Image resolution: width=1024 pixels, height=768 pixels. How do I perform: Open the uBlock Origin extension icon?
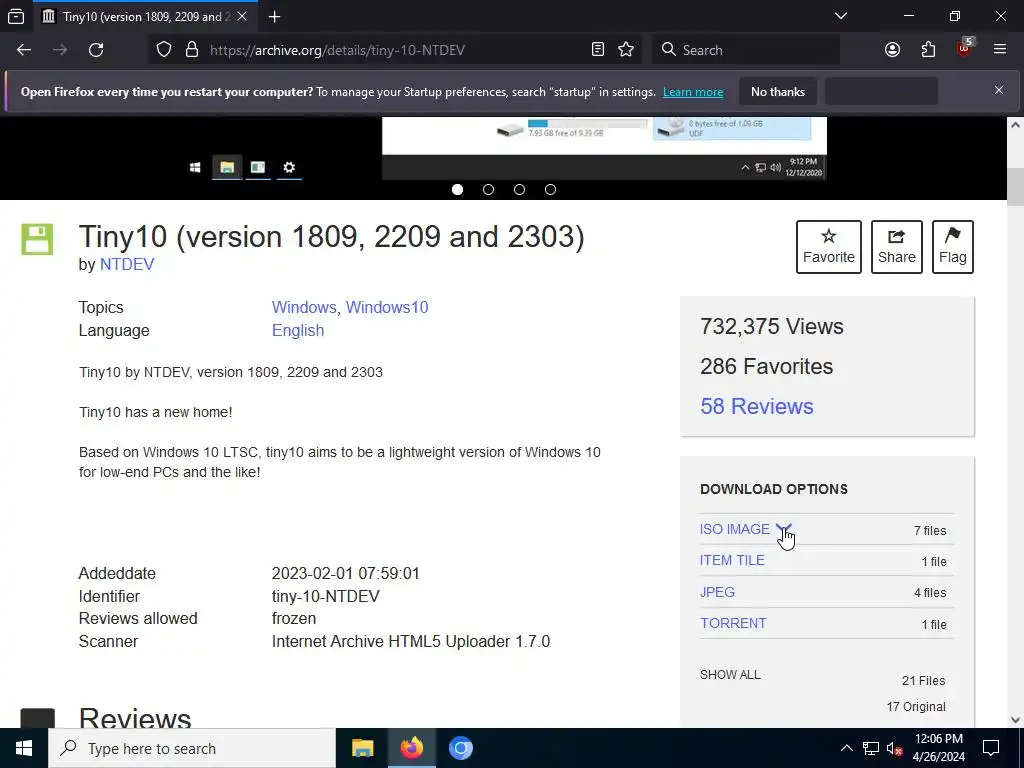pyautogui.click(x=965, y=48)
